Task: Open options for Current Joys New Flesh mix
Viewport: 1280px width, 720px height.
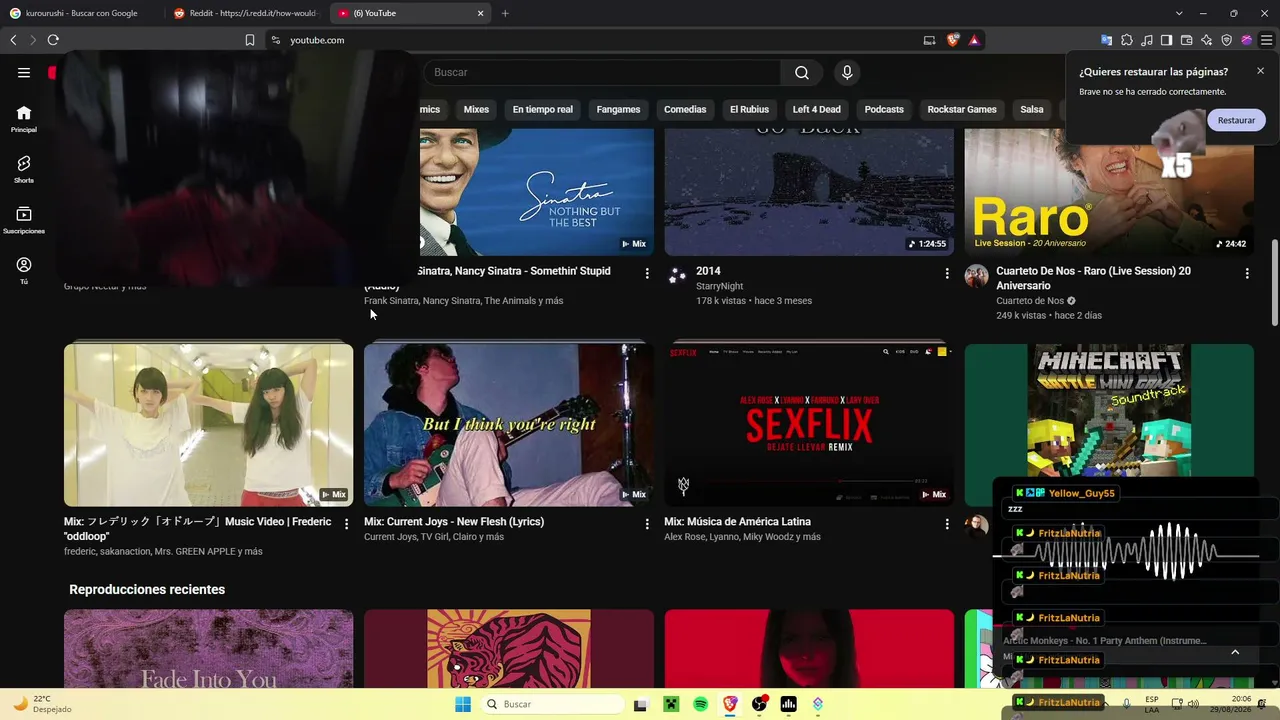Action: point(647,524)
